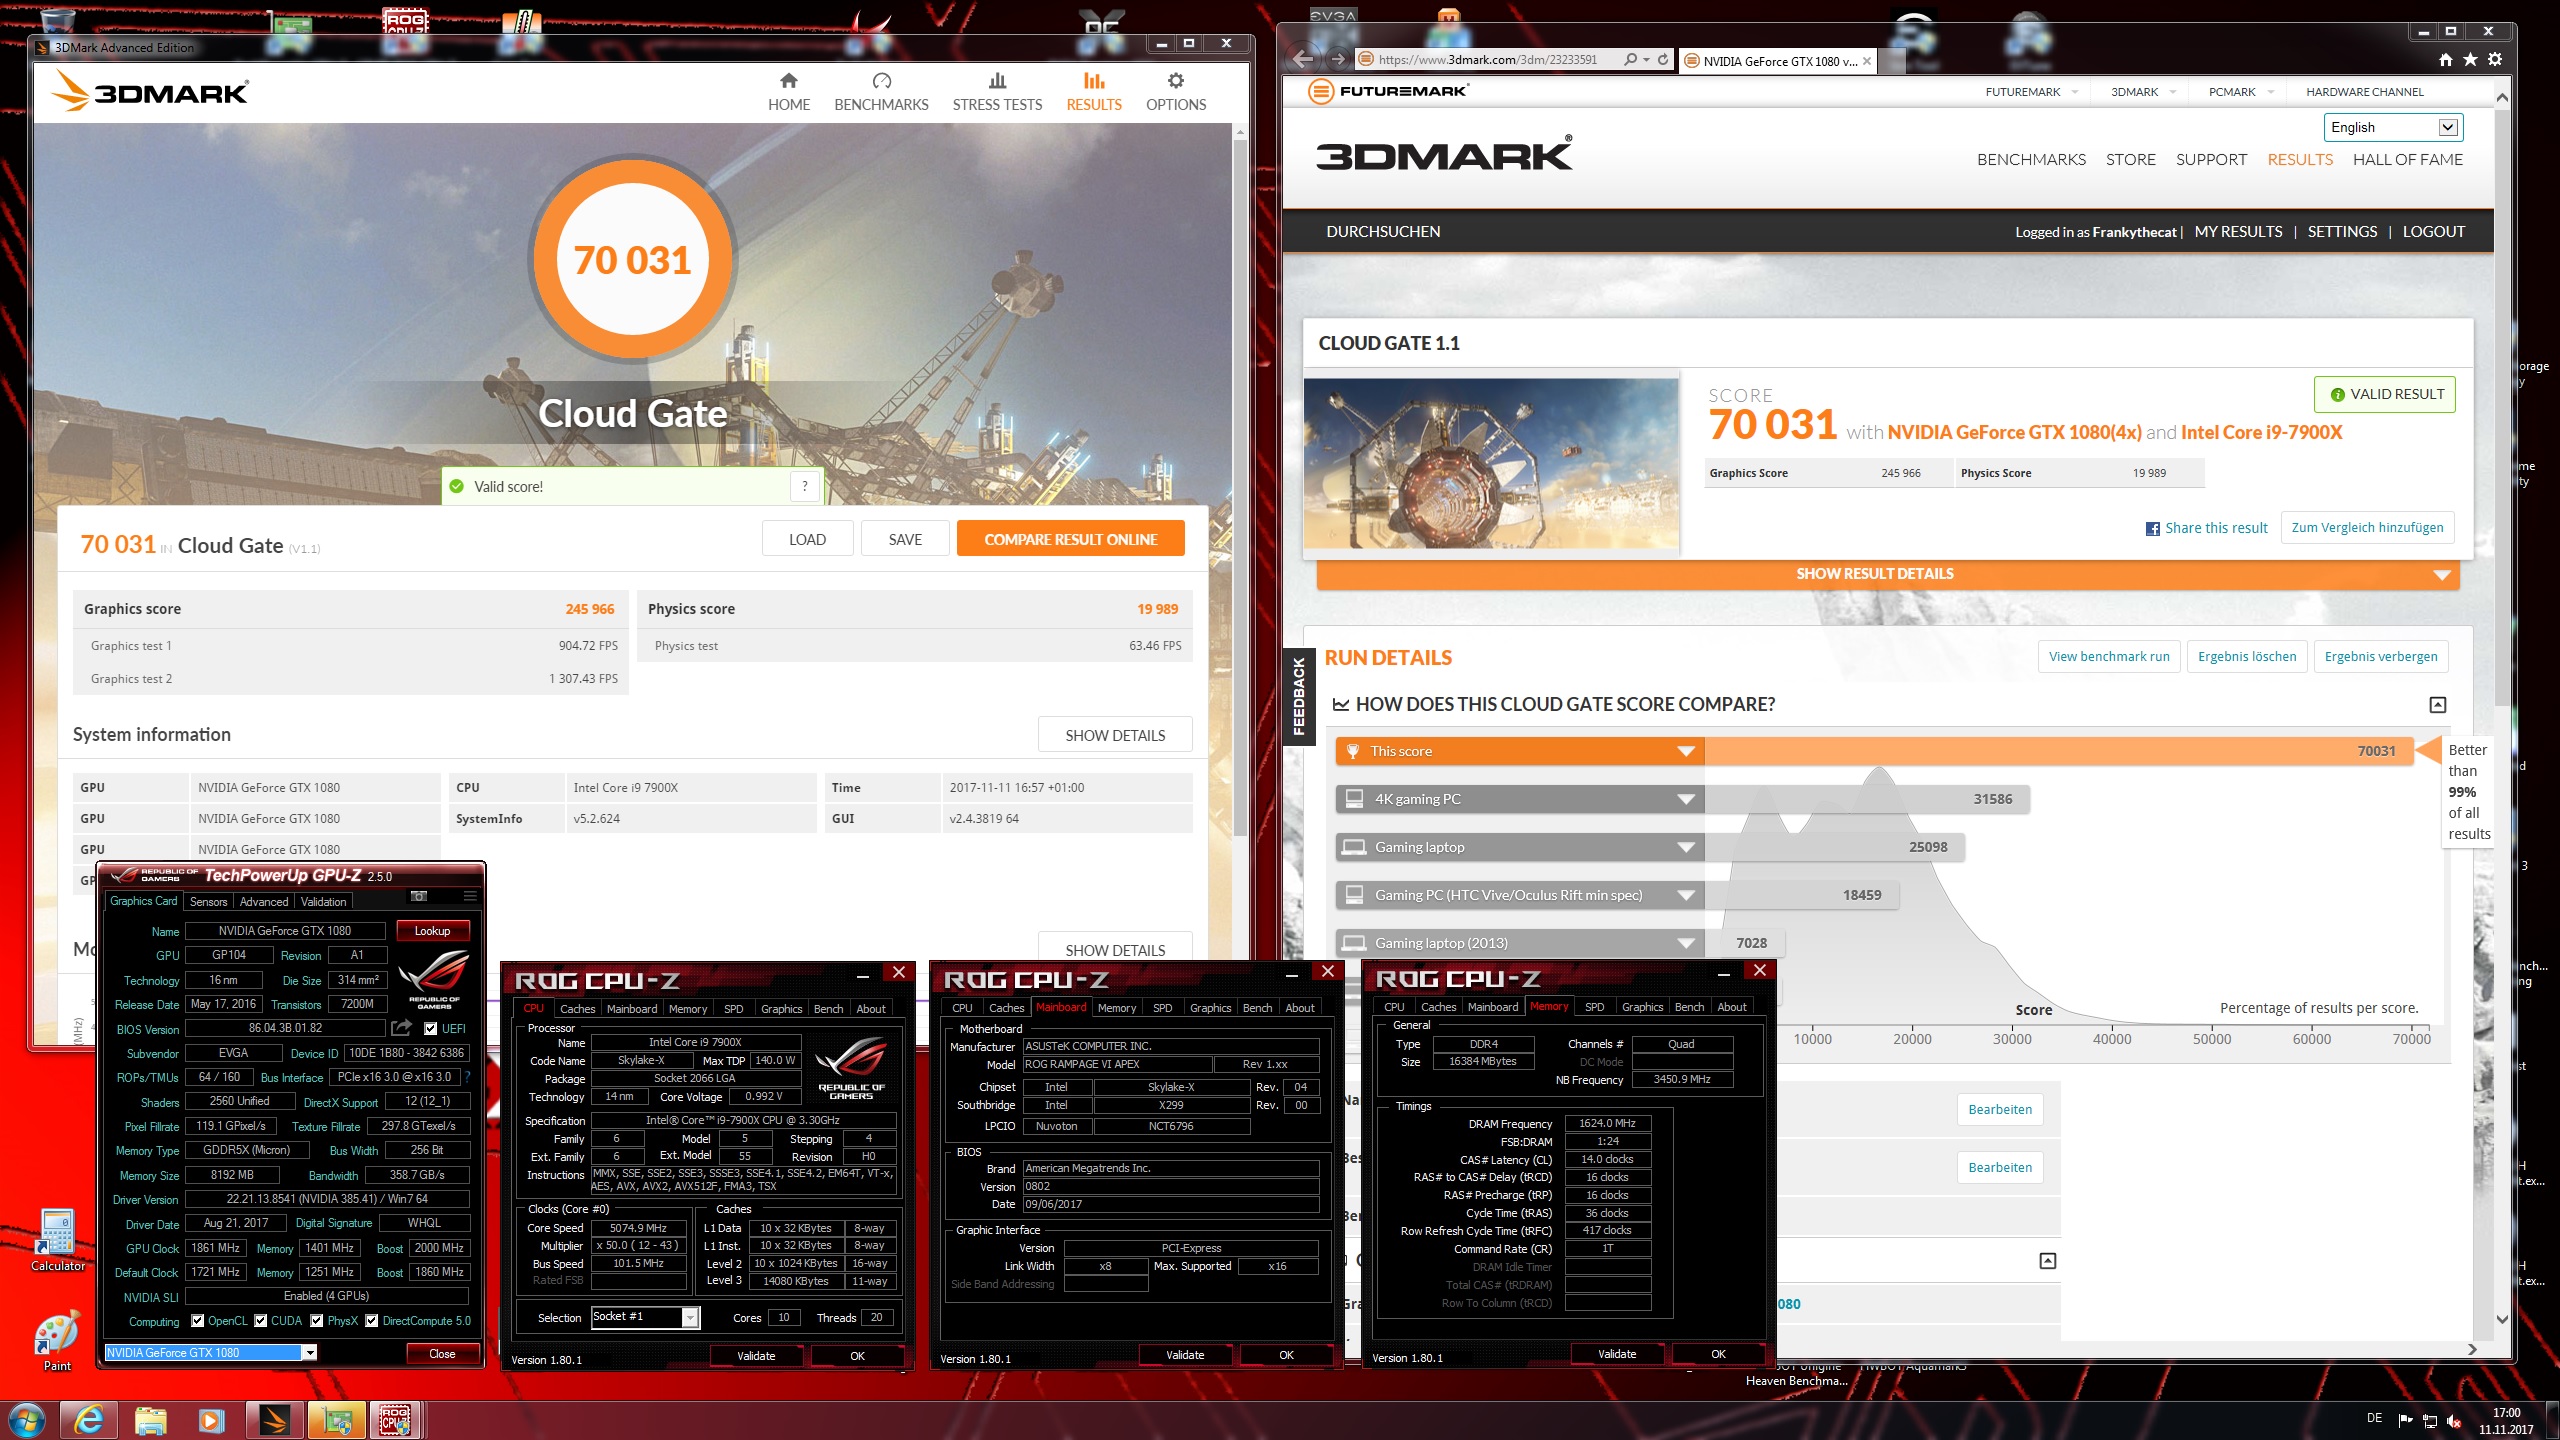Screen dimensions: 2560x1440
Task: Open the FUTUREMARK top menu dropdown
Action: click(2032, 92)
